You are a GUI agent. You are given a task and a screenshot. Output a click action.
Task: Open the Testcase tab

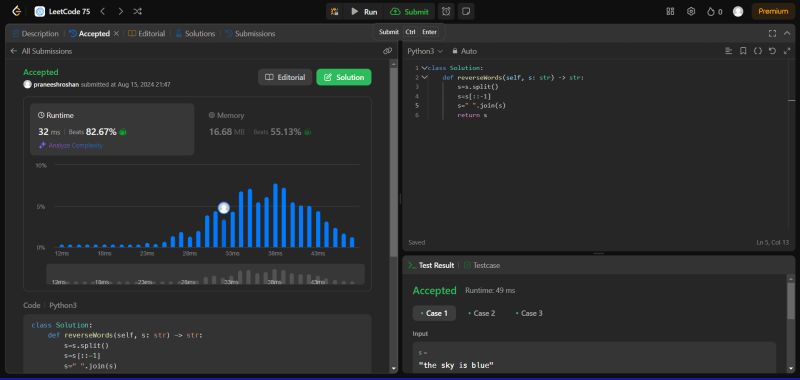[x=482, y=265]
